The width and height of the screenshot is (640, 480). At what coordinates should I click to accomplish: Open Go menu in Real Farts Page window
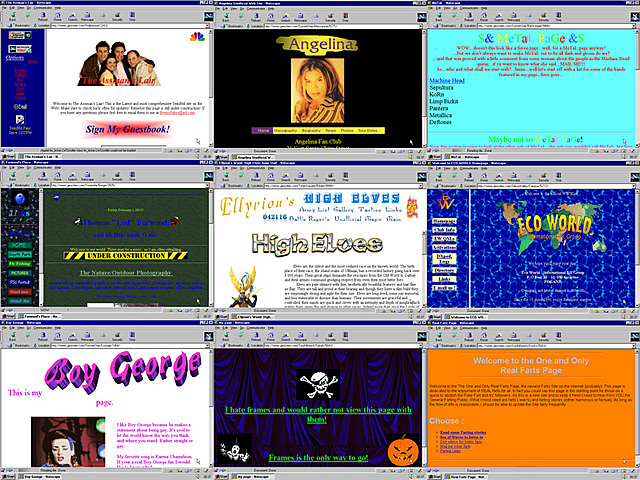(453, 328)
